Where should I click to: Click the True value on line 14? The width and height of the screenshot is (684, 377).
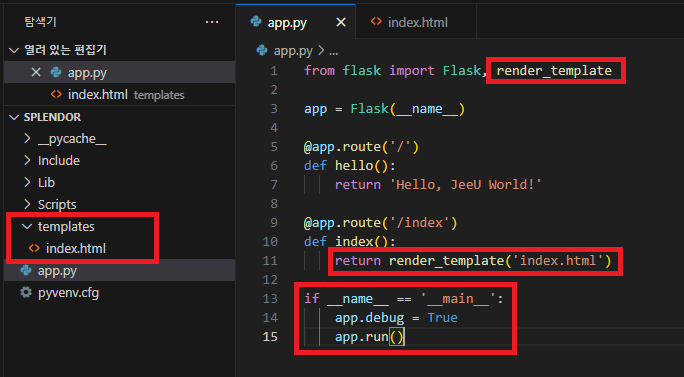click(x=442, y=318)
